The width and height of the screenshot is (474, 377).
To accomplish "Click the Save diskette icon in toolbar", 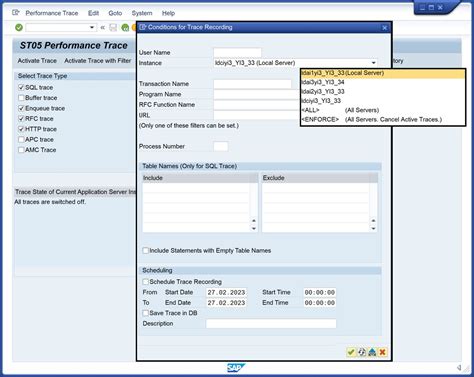I will tap(113, 27).
